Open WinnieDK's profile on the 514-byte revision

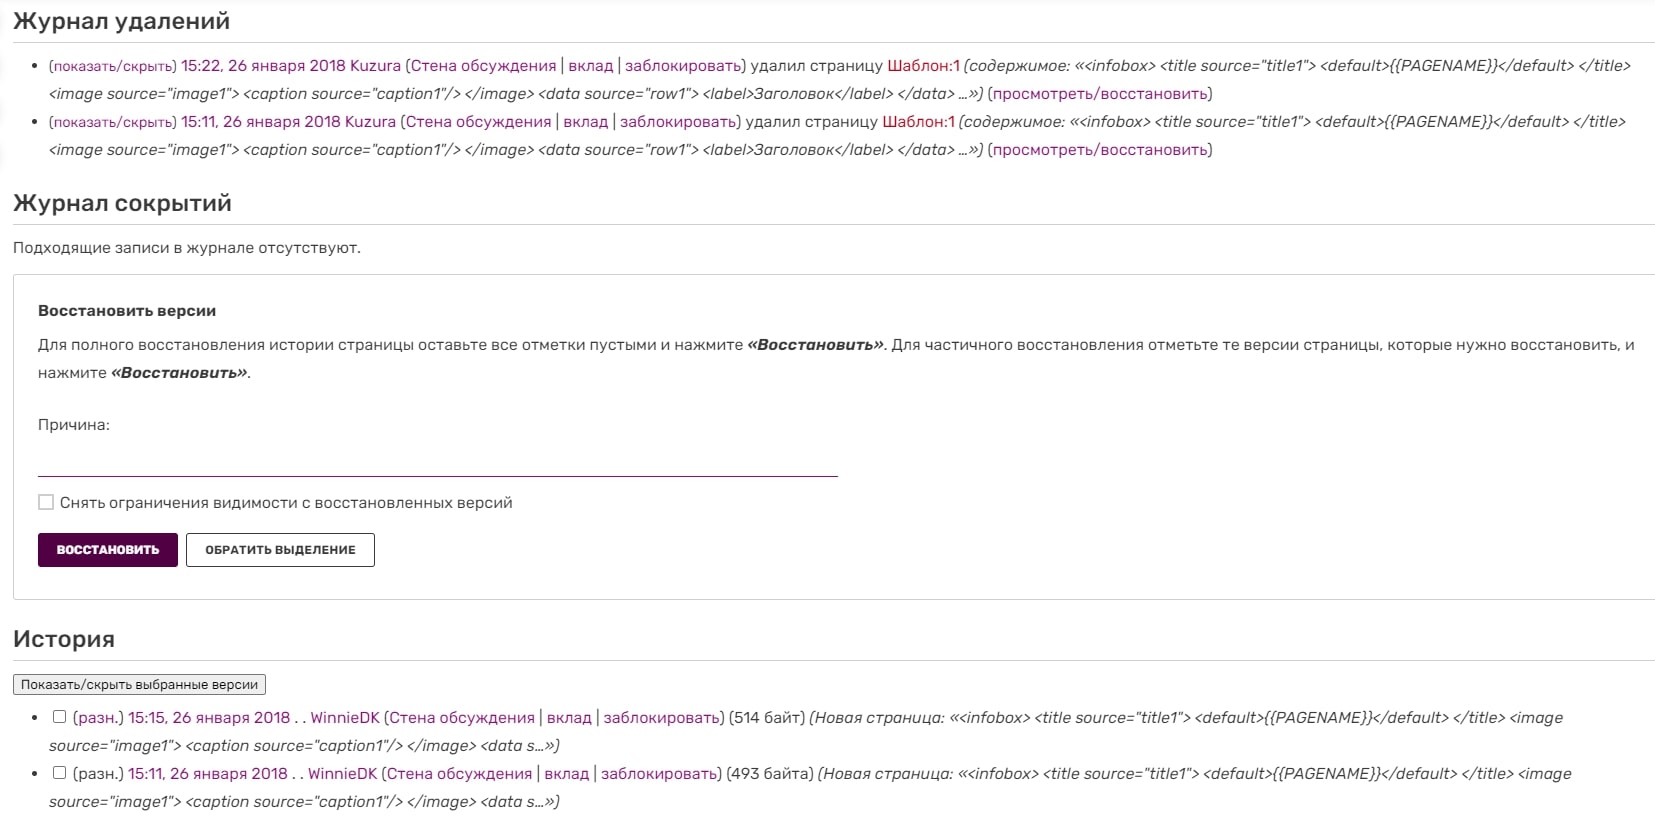click(345, 718)
